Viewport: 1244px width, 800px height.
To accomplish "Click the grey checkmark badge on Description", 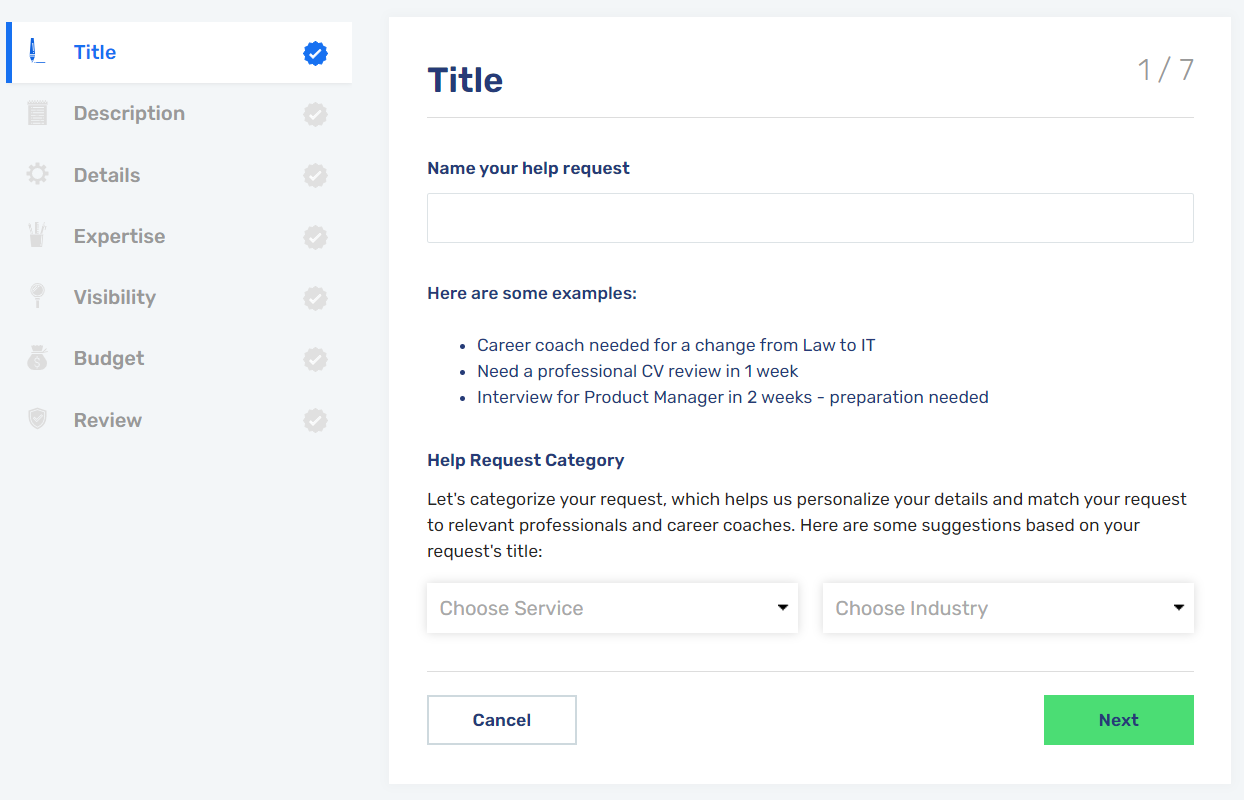I will point(315,114).
